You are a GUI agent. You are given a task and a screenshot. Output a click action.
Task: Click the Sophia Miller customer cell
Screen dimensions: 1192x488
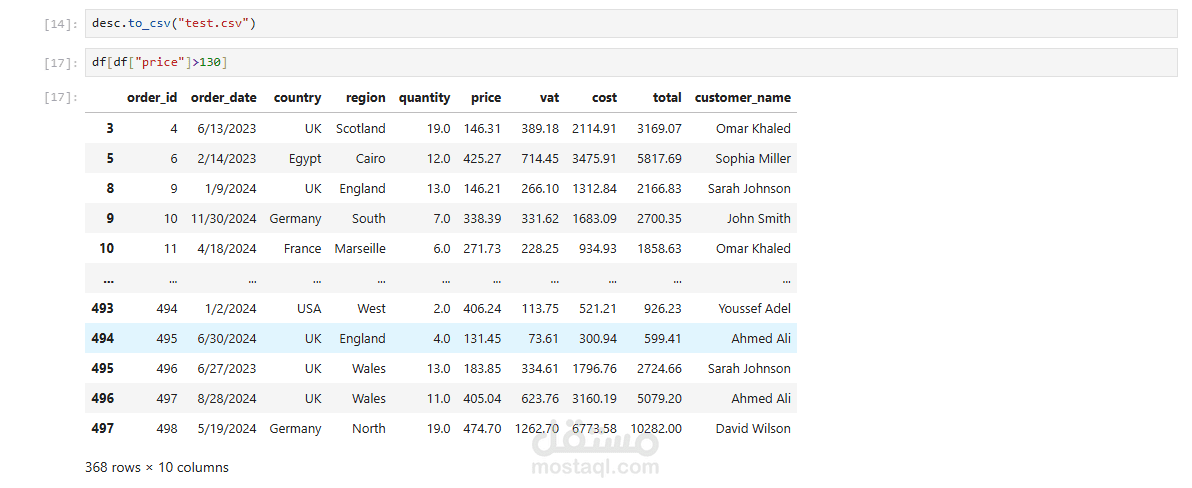pos(753,159)
